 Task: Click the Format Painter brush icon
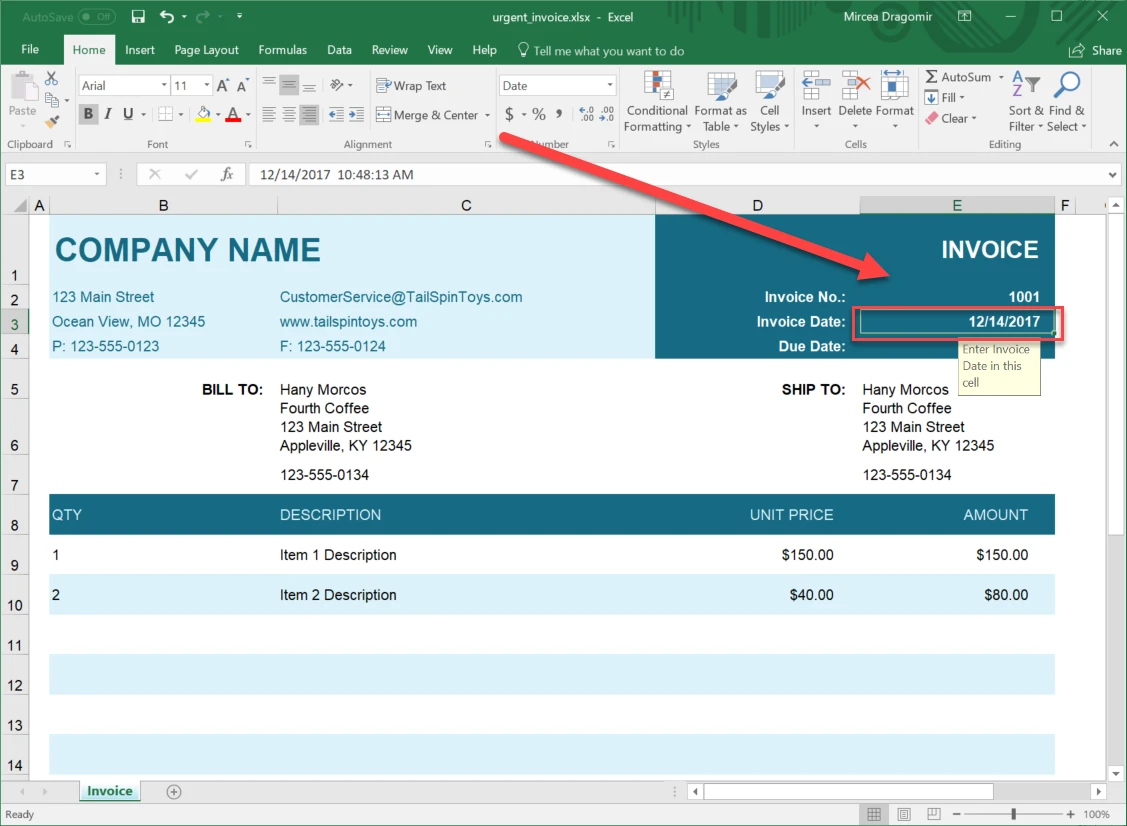[x=52, y=122]
